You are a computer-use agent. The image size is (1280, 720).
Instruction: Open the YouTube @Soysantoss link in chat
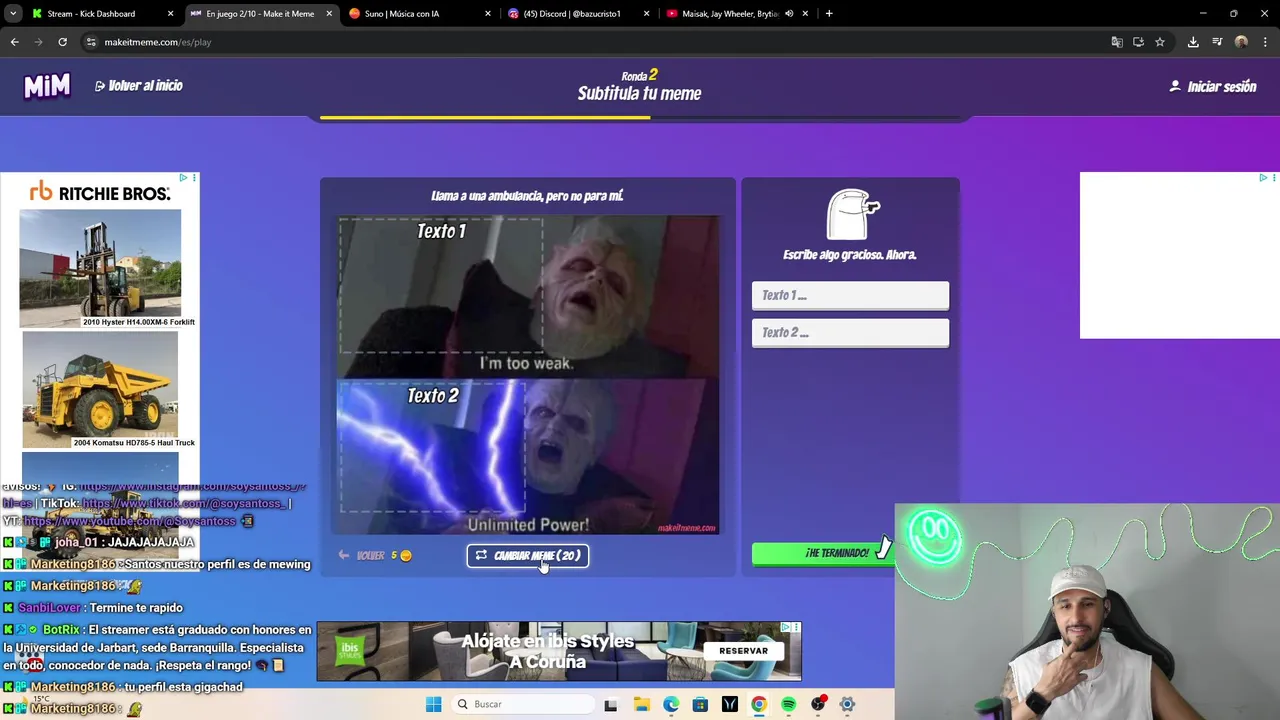[x=130, y=521]
